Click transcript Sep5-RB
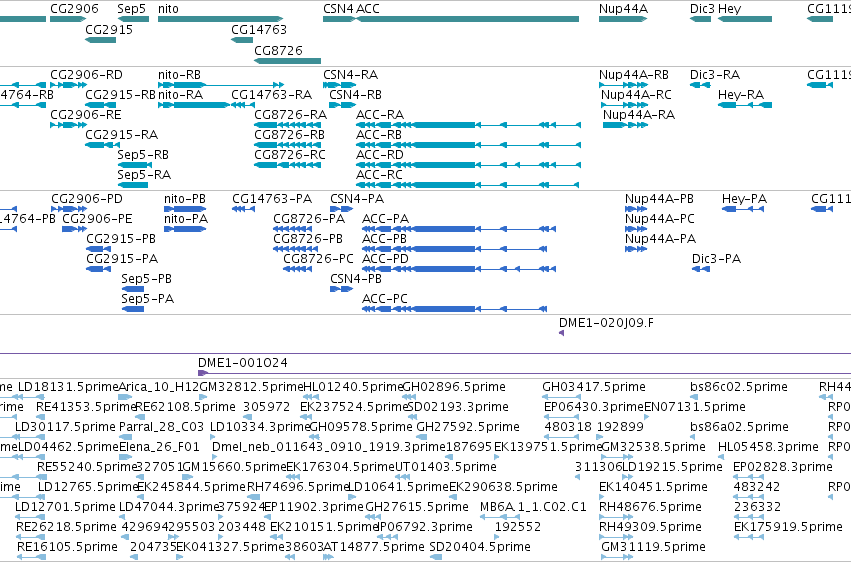This screenshot has height=562, width=851. click(x=135, y=165)
